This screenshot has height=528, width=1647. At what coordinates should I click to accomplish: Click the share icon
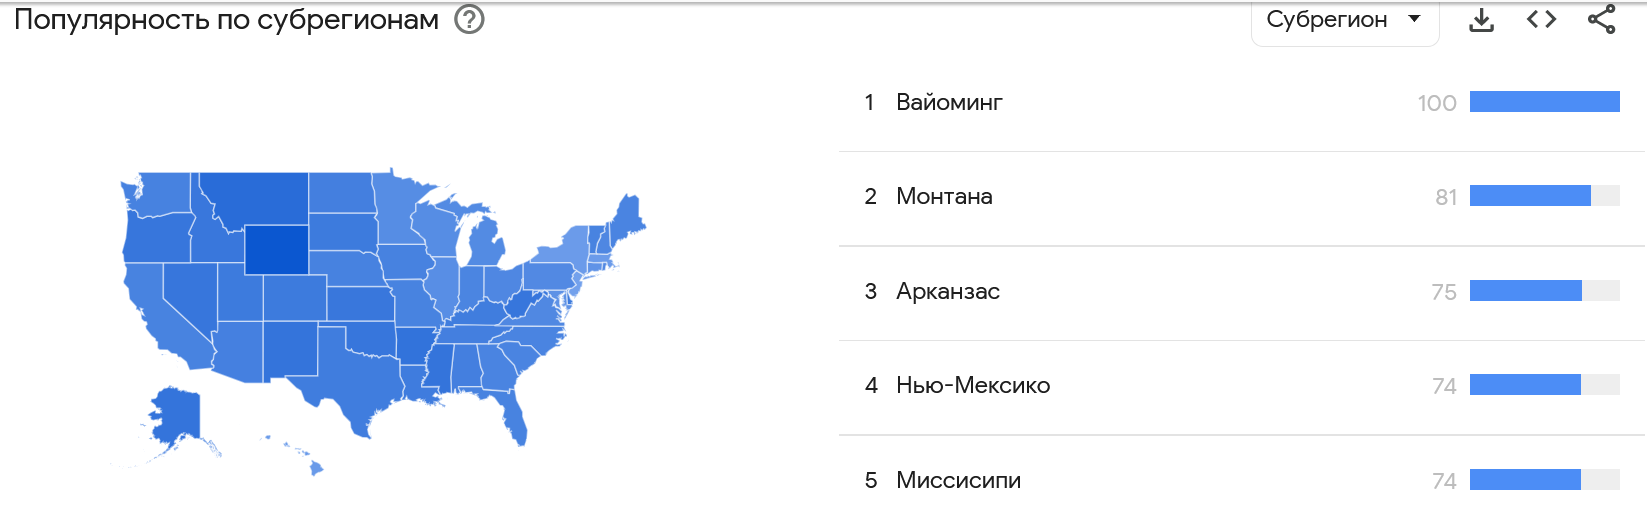1601,20
